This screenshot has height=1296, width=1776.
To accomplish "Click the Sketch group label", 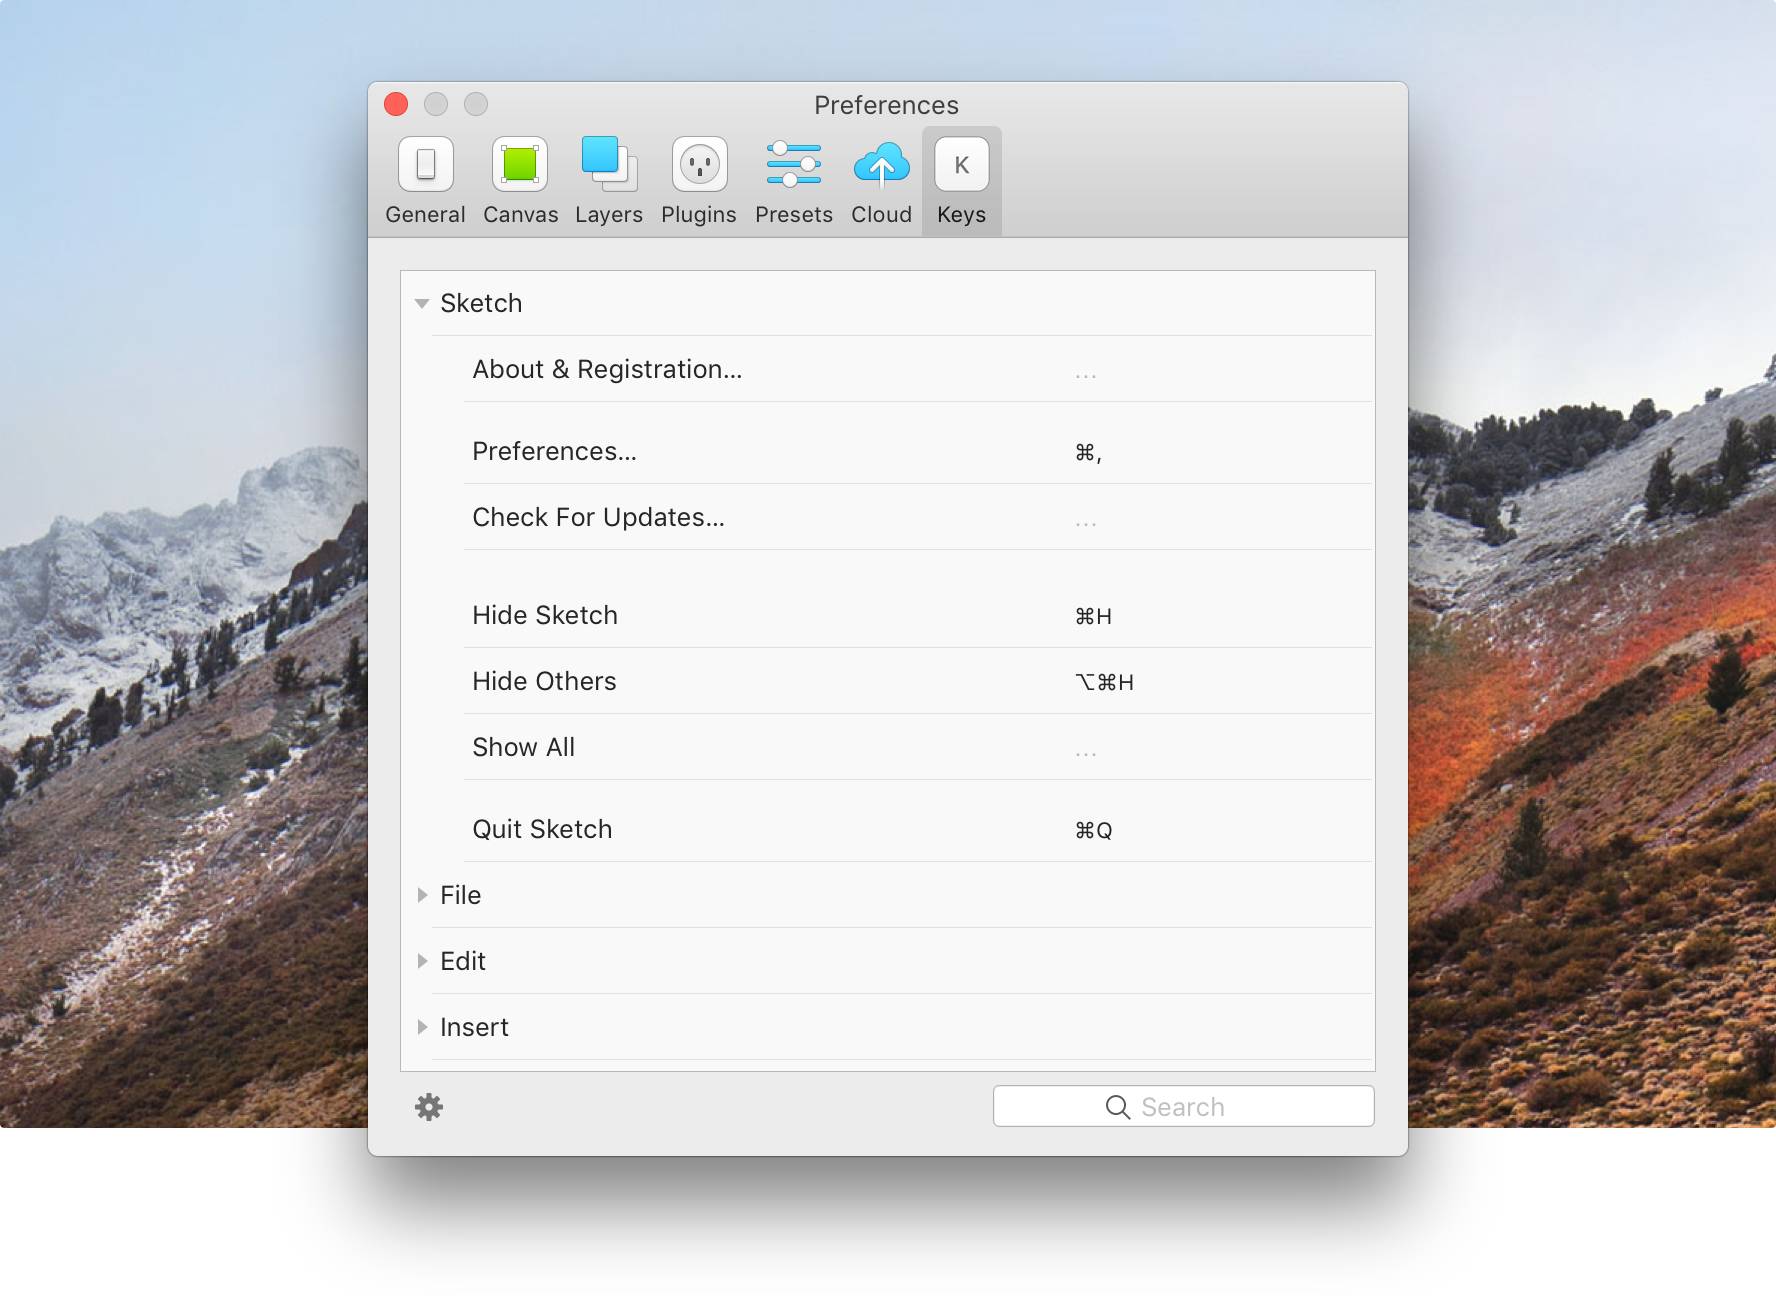I will pyautogui.click(x=481, y=303).
